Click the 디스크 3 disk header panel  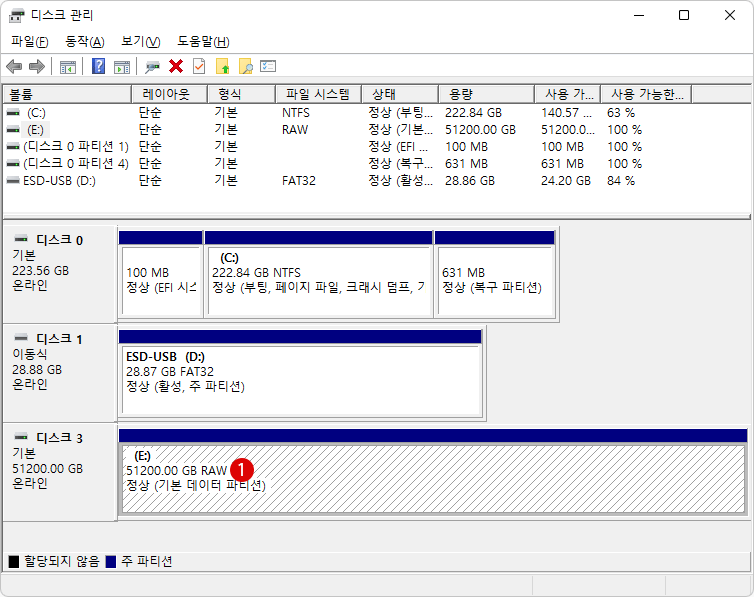click(x=60, y=472)
